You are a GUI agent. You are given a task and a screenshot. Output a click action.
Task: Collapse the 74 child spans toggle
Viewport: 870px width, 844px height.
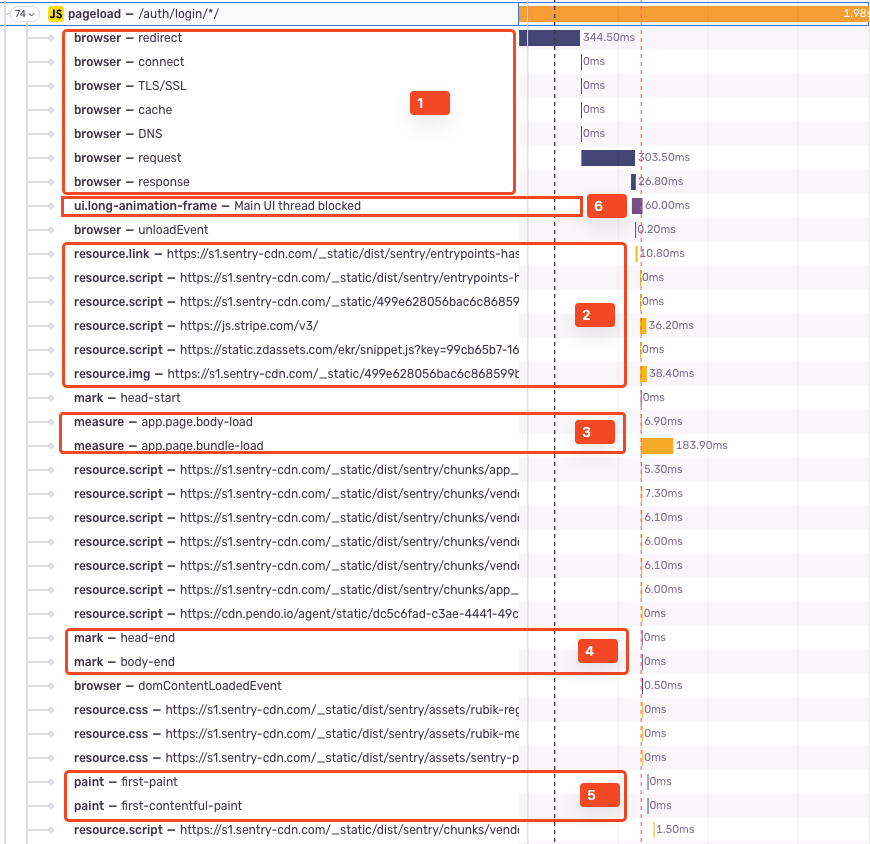tap(26, 14)
